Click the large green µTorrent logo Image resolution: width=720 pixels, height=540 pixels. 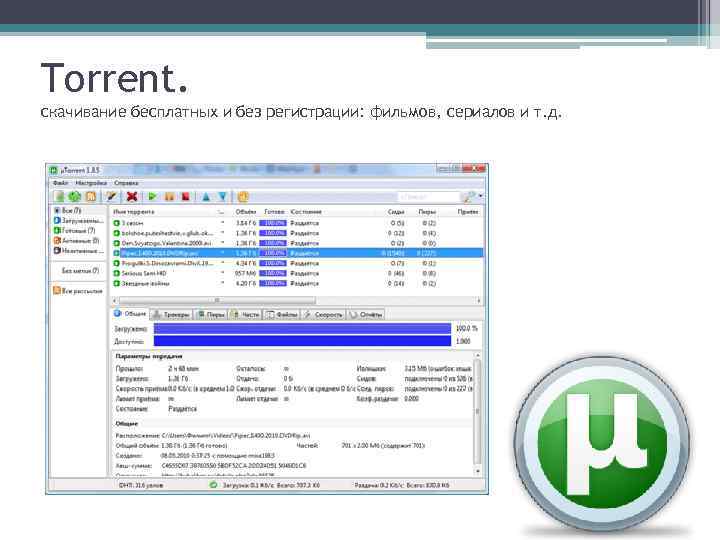[x=602, y=443]
